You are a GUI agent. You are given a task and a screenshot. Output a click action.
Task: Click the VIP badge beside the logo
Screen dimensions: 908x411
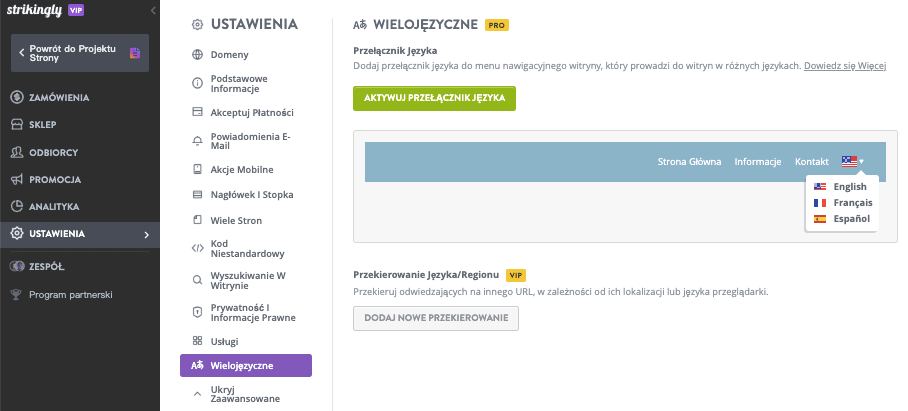point(76,10)
